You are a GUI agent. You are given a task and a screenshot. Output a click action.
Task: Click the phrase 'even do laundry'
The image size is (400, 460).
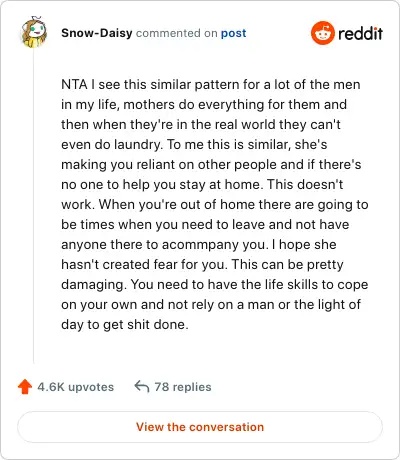coord(111,145)
